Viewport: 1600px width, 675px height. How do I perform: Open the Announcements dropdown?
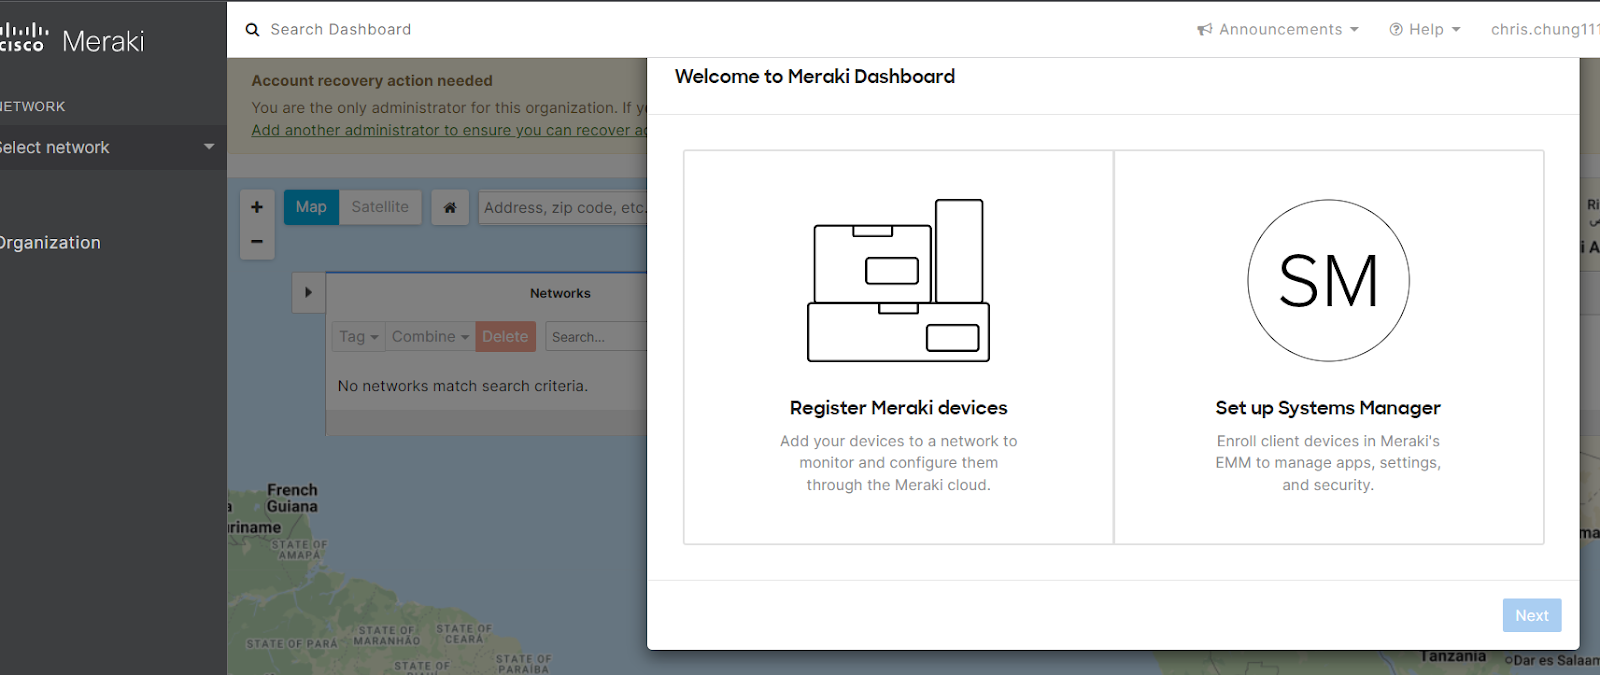tap(1278, 30)
